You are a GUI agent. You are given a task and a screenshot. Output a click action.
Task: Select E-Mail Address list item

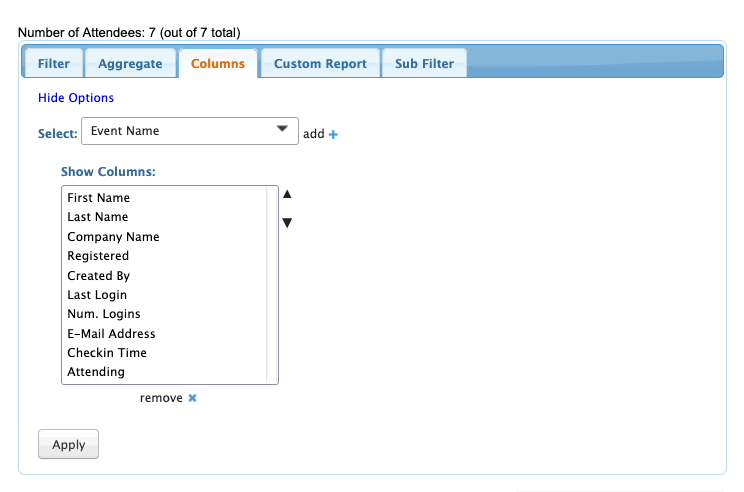click(x=111, y=334)
